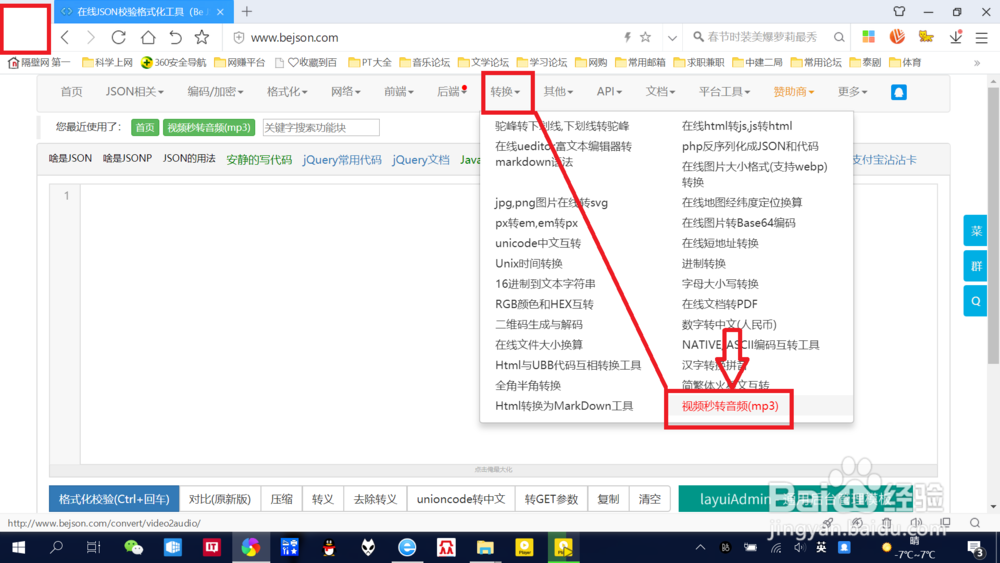
Task: Select Unix时间转换 menu entry
Action: [x=529, y=263]
